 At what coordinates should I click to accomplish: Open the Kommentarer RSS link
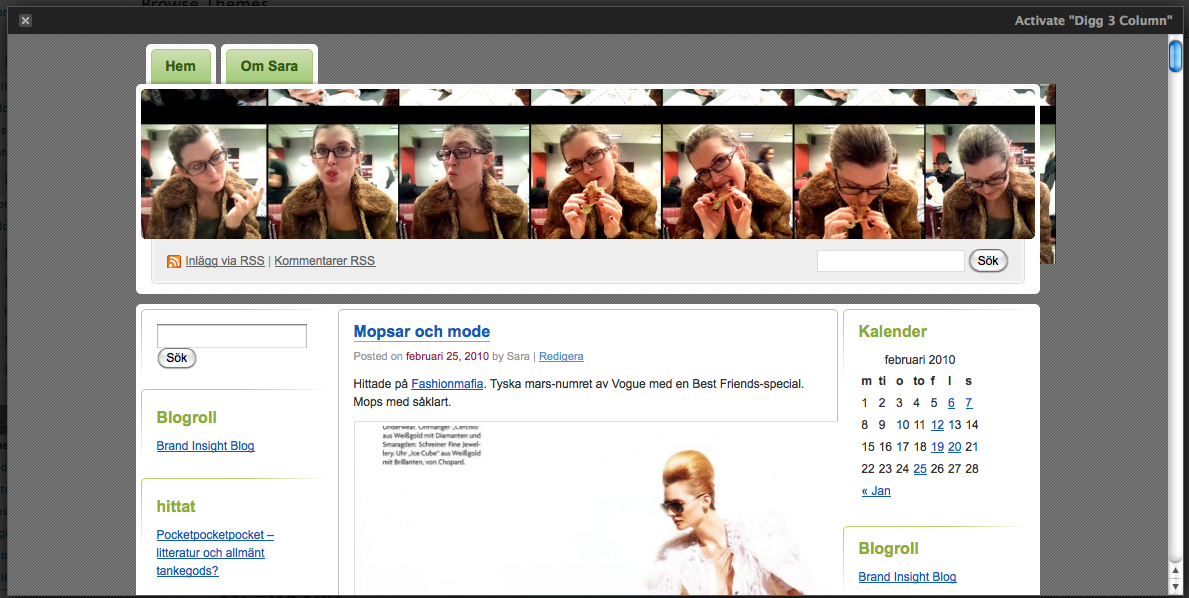(325, 261)
